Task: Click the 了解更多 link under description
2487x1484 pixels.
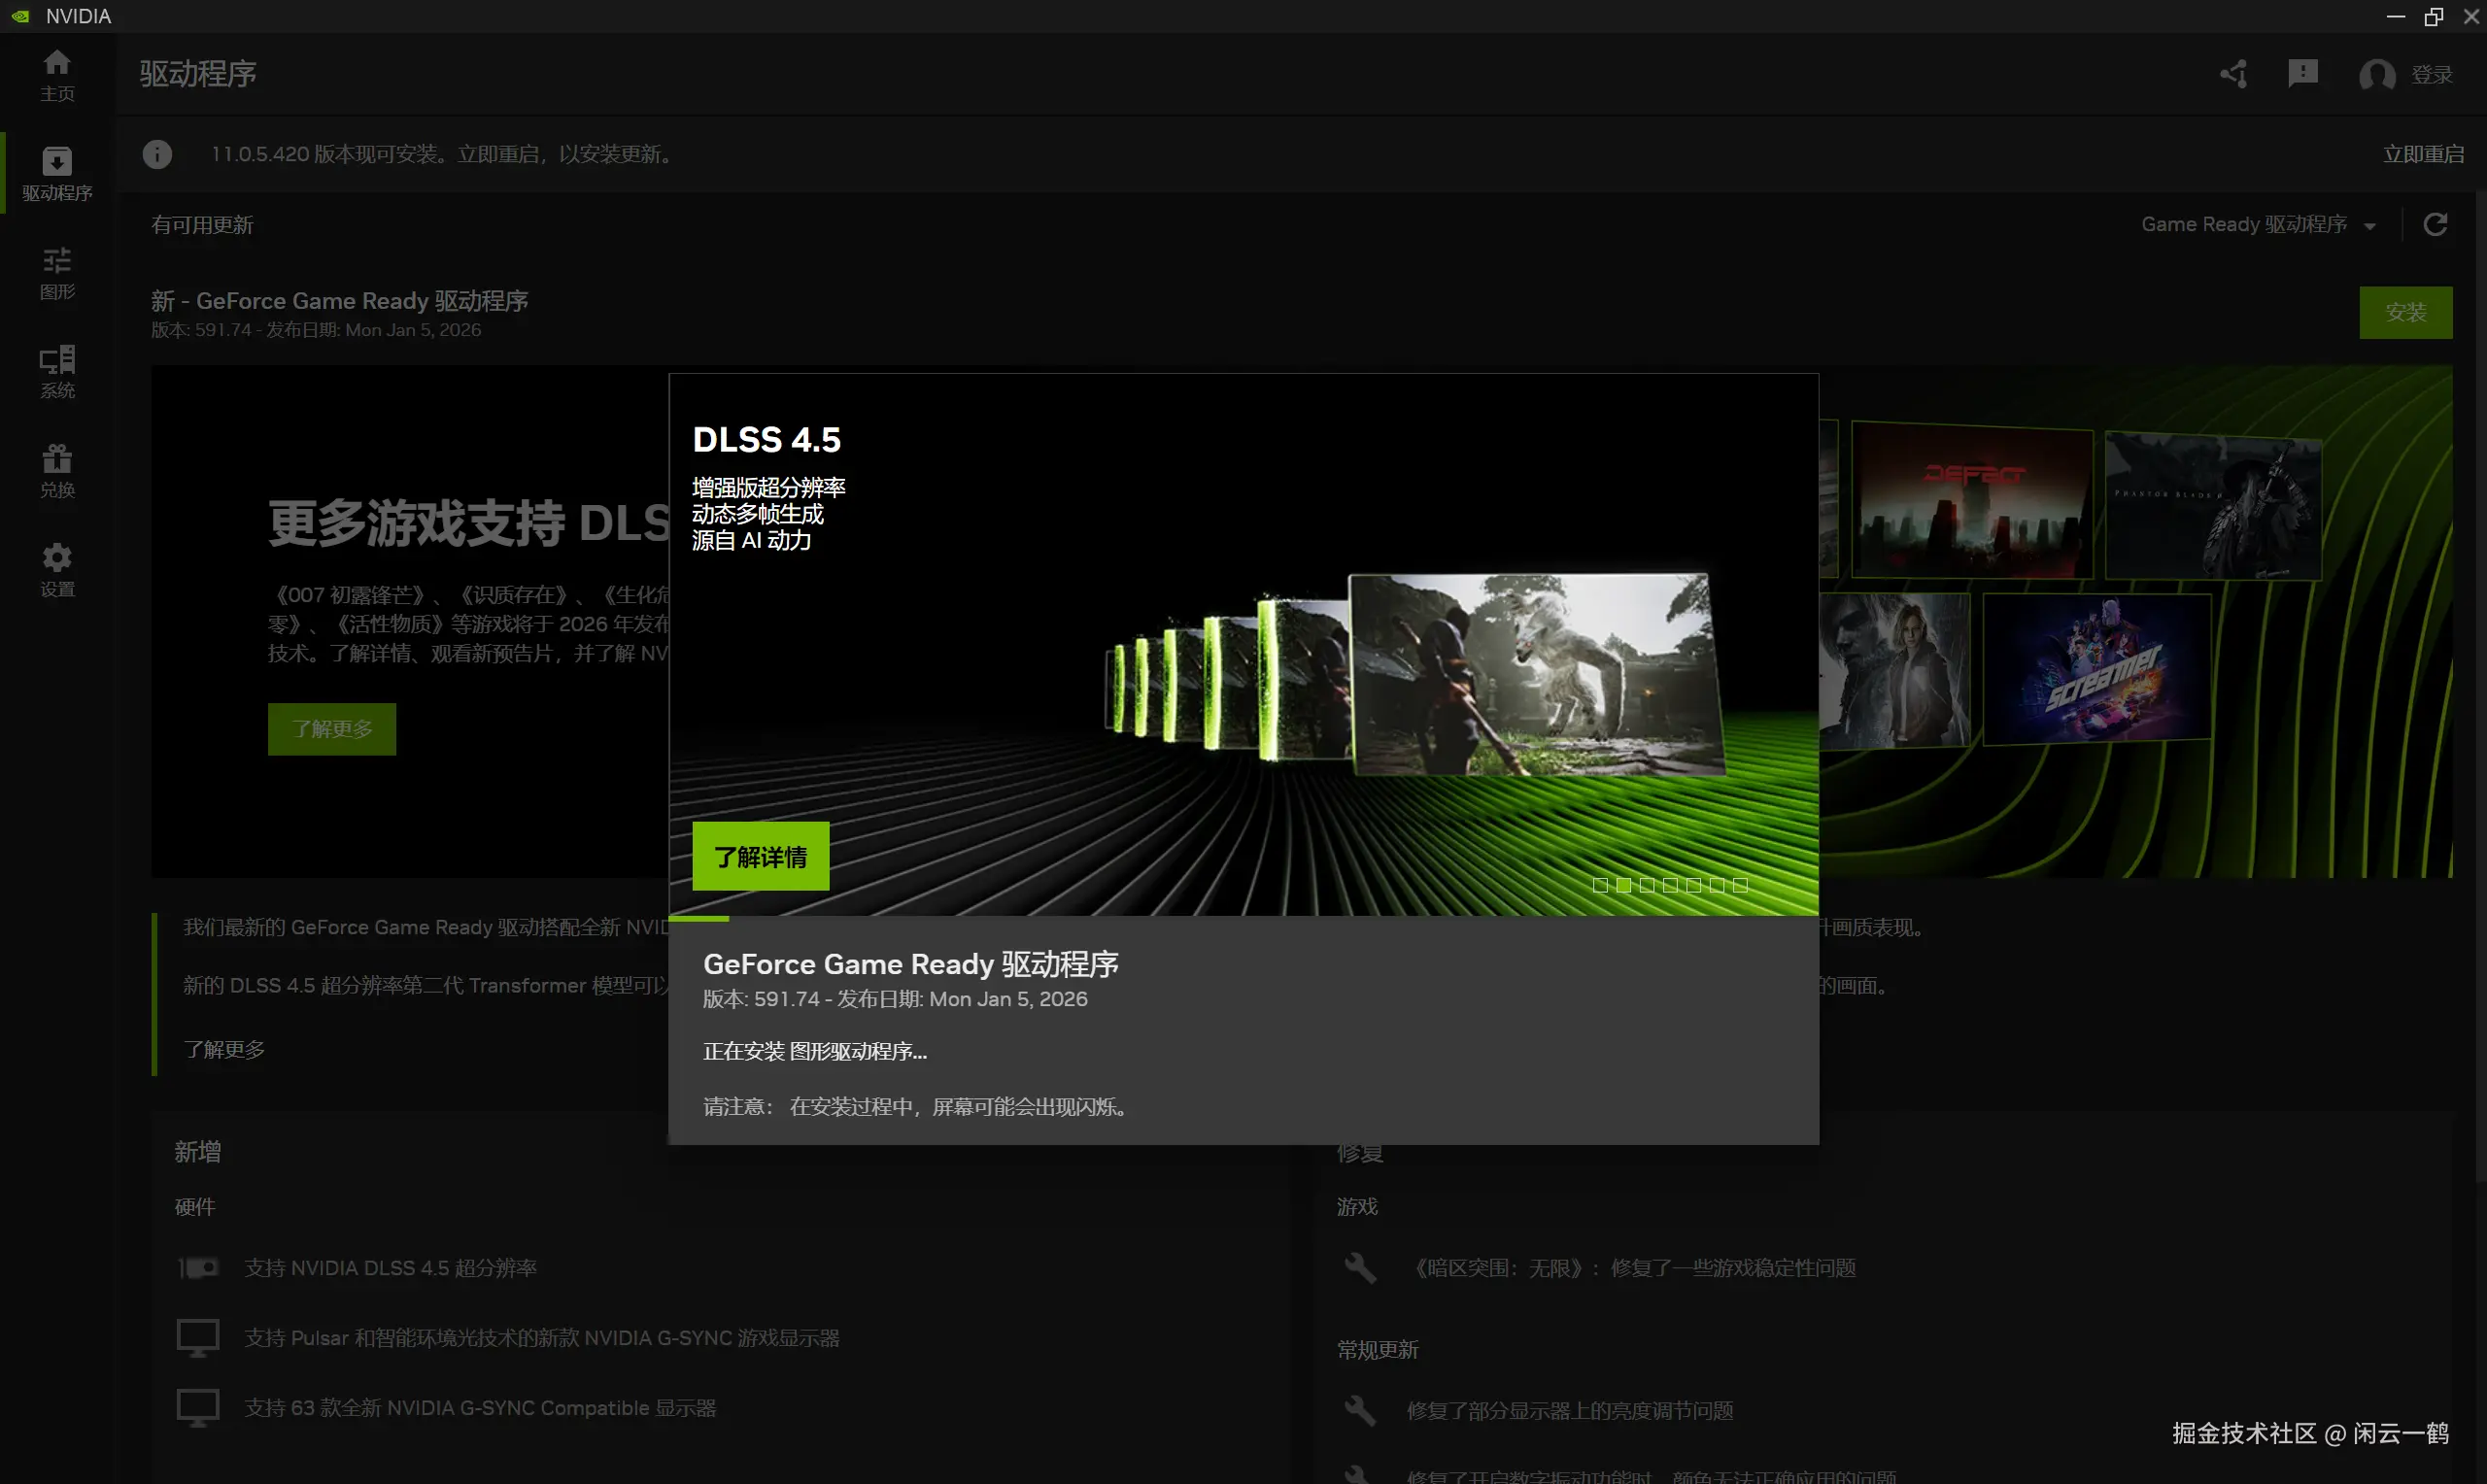Action: [x=224, y=1049]
